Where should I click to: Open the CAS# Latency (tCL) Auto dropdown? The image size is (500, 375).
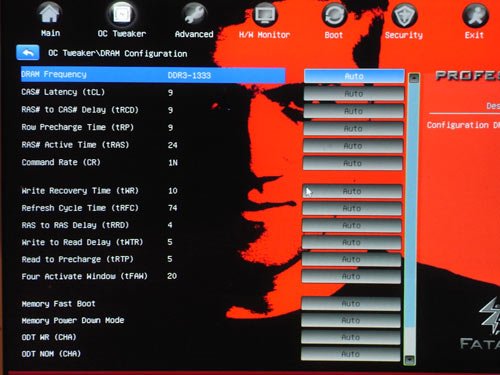tap(354, 94)
